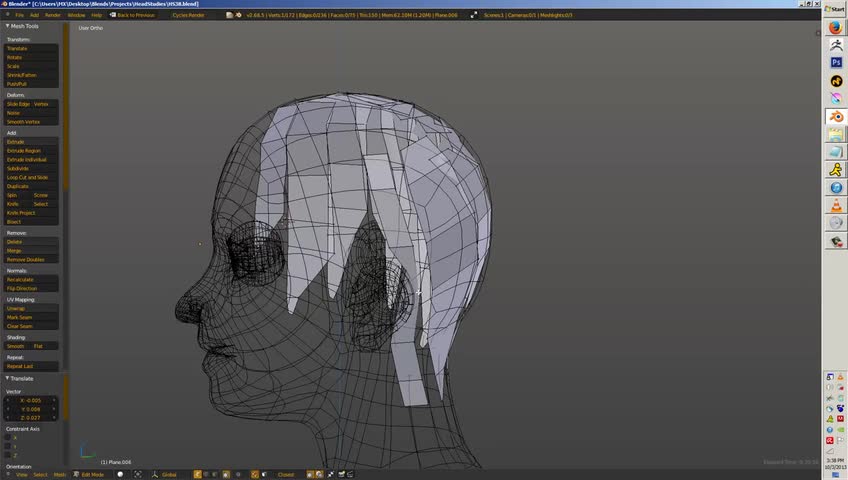The height and width of the screenshot is (480, 848).
Task: Open the Mesh menu in viewport header
Action: [x=60, y=474]
